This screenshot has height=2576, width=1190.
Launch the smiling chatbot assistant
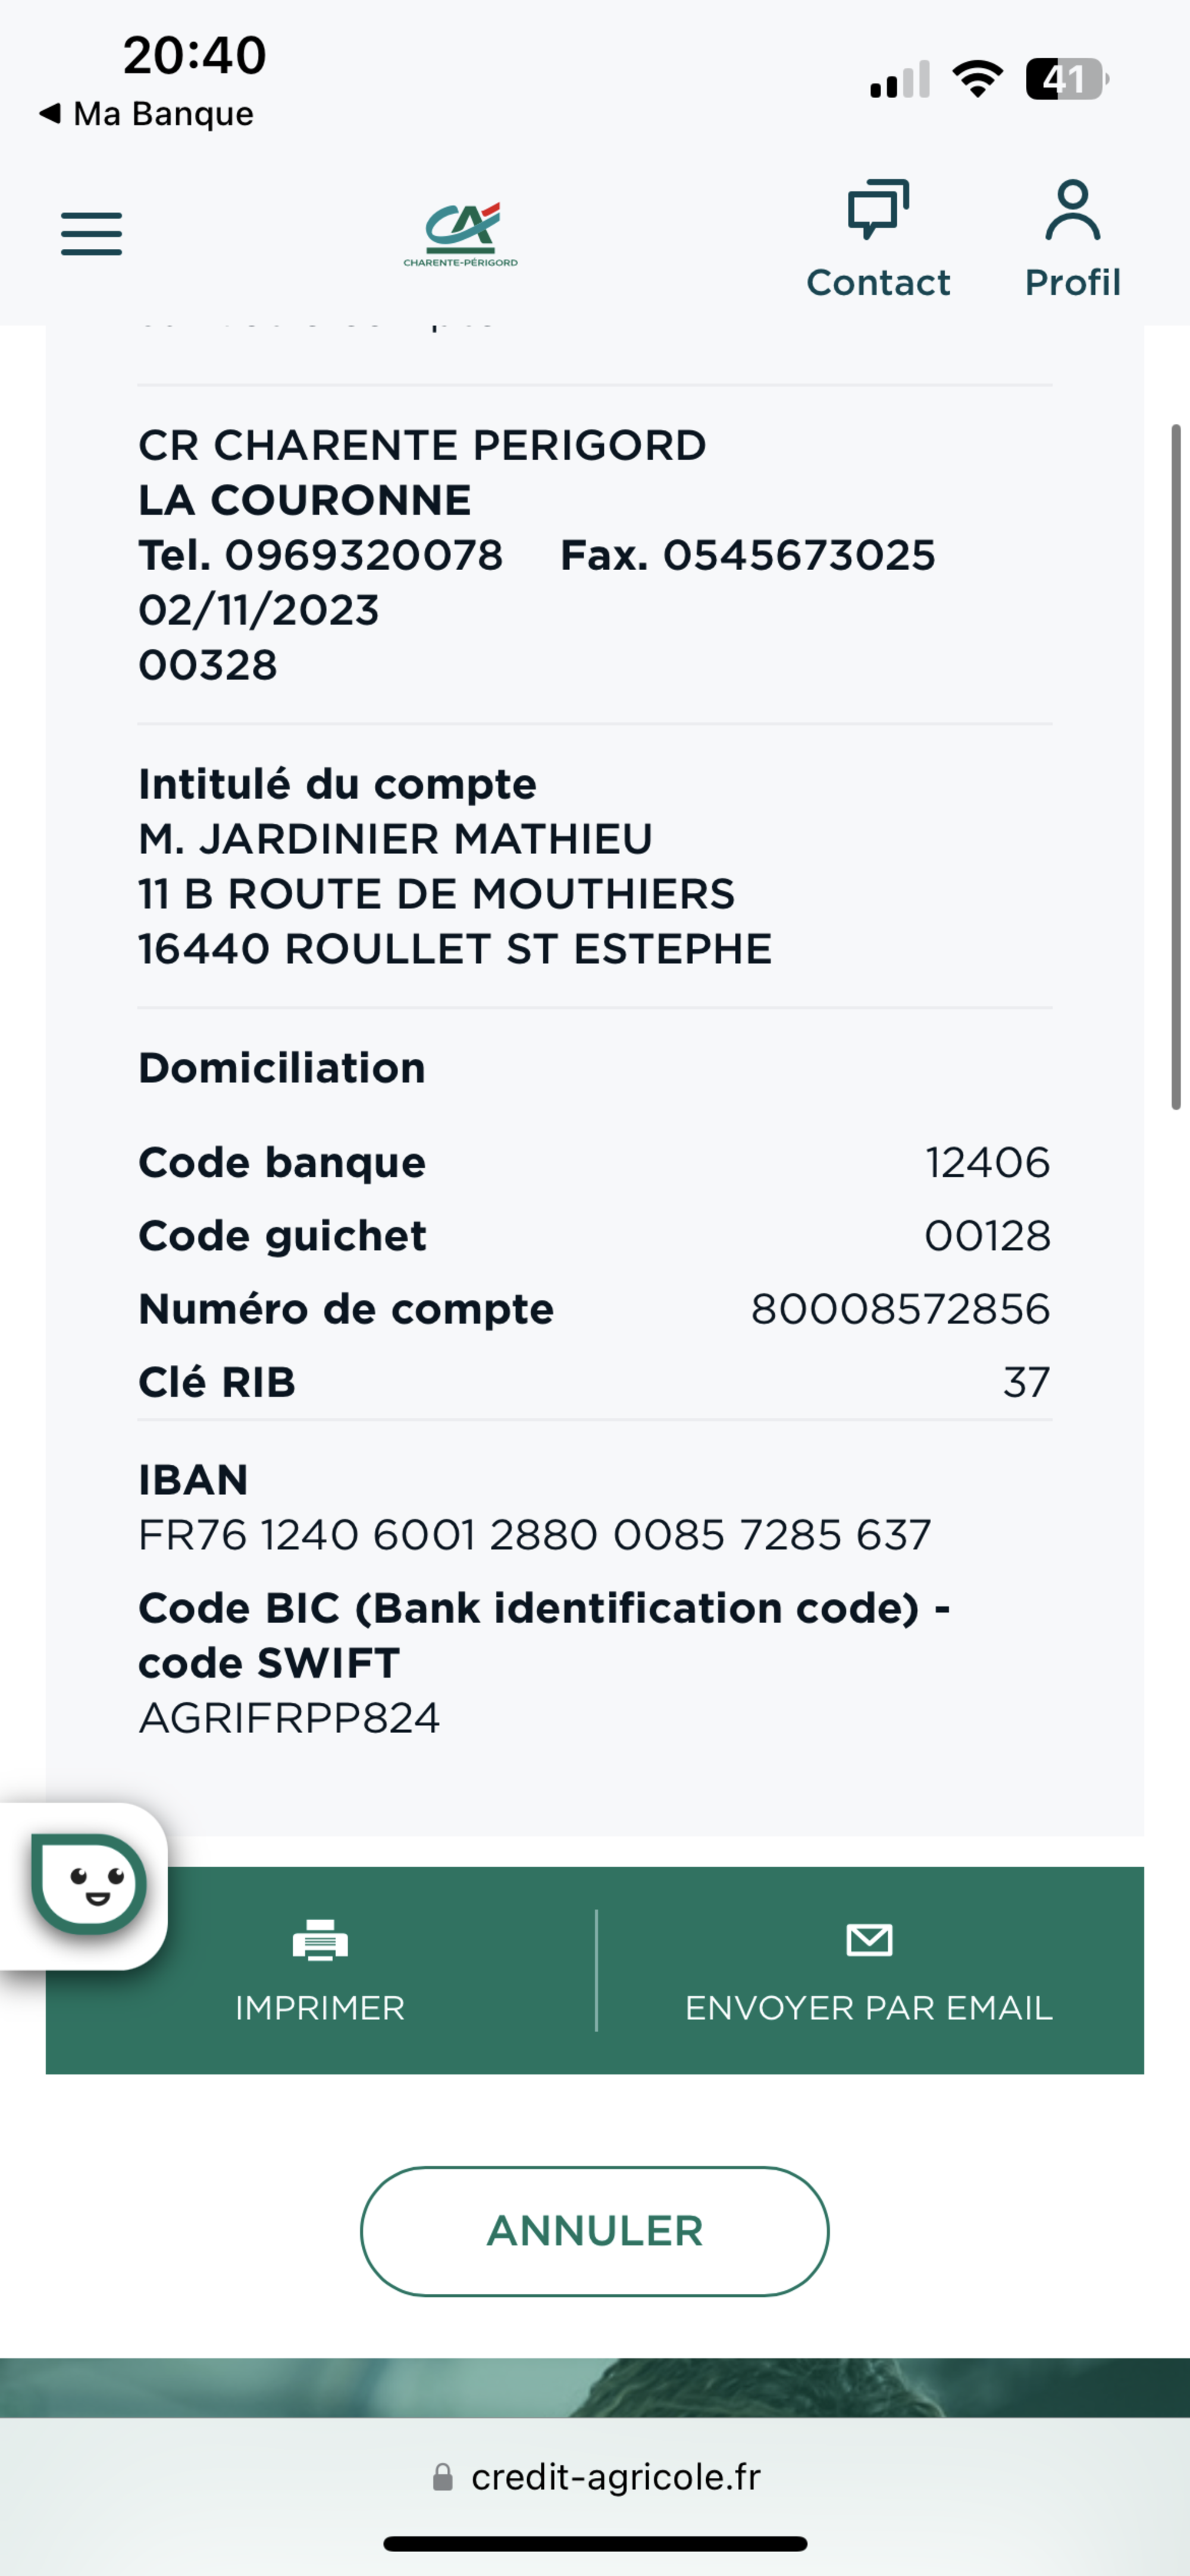(88, 1885)
